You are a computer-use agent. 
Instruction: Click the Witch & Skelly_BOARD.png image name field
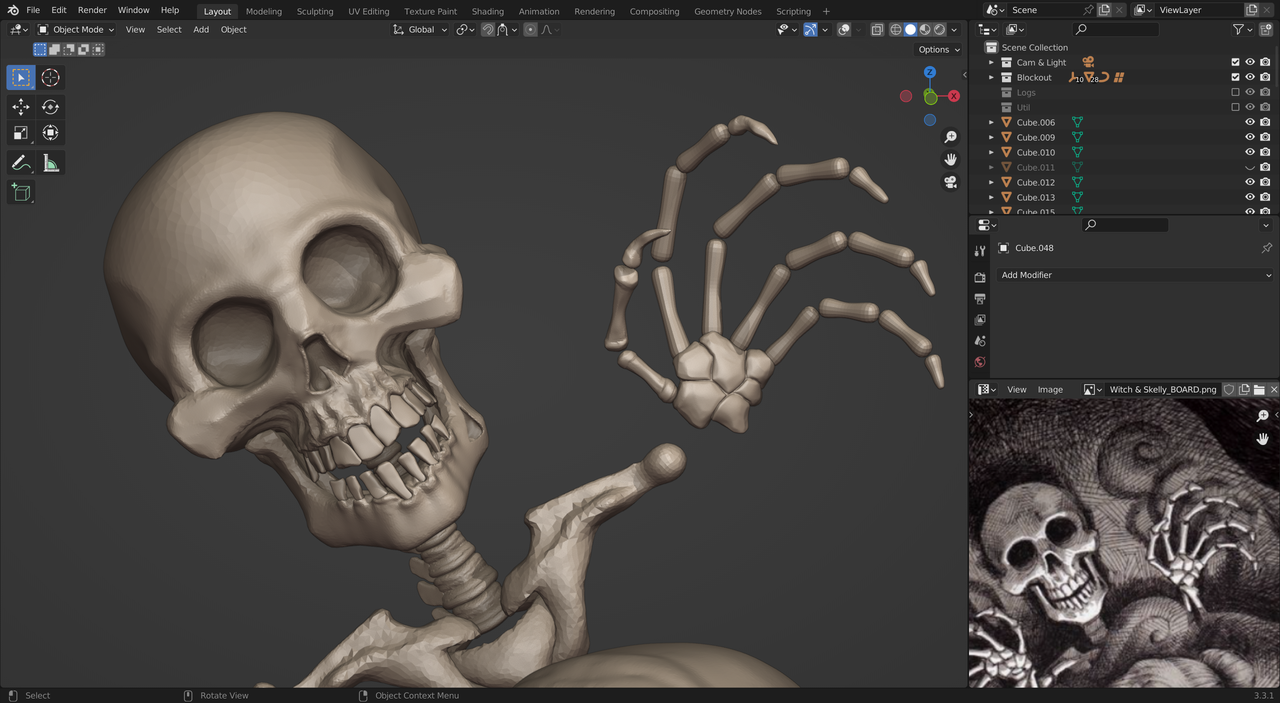pyautogui.click(x=1164, y=389)
